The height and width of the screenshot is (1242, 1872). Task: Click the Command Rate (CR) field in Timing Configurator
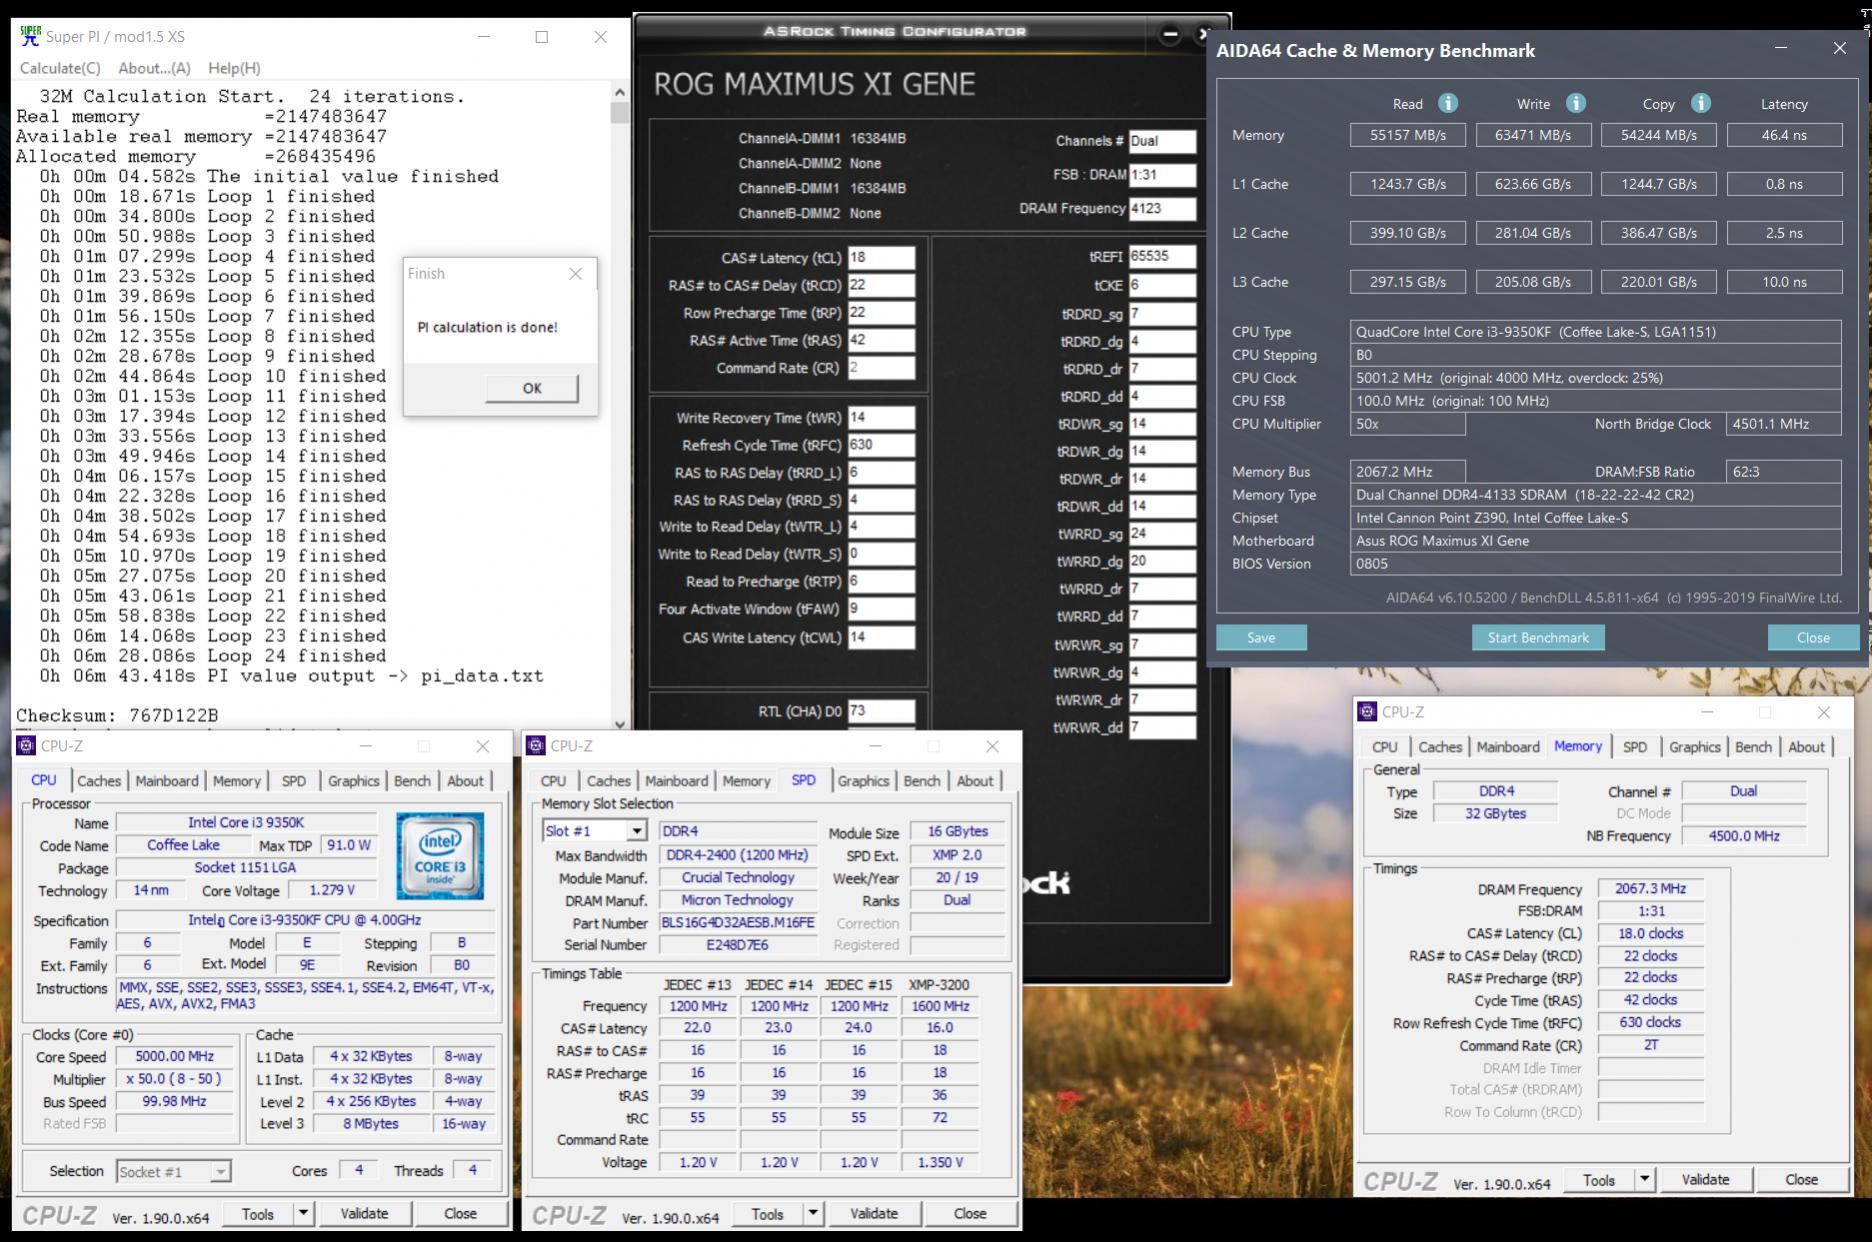[881, 368]
